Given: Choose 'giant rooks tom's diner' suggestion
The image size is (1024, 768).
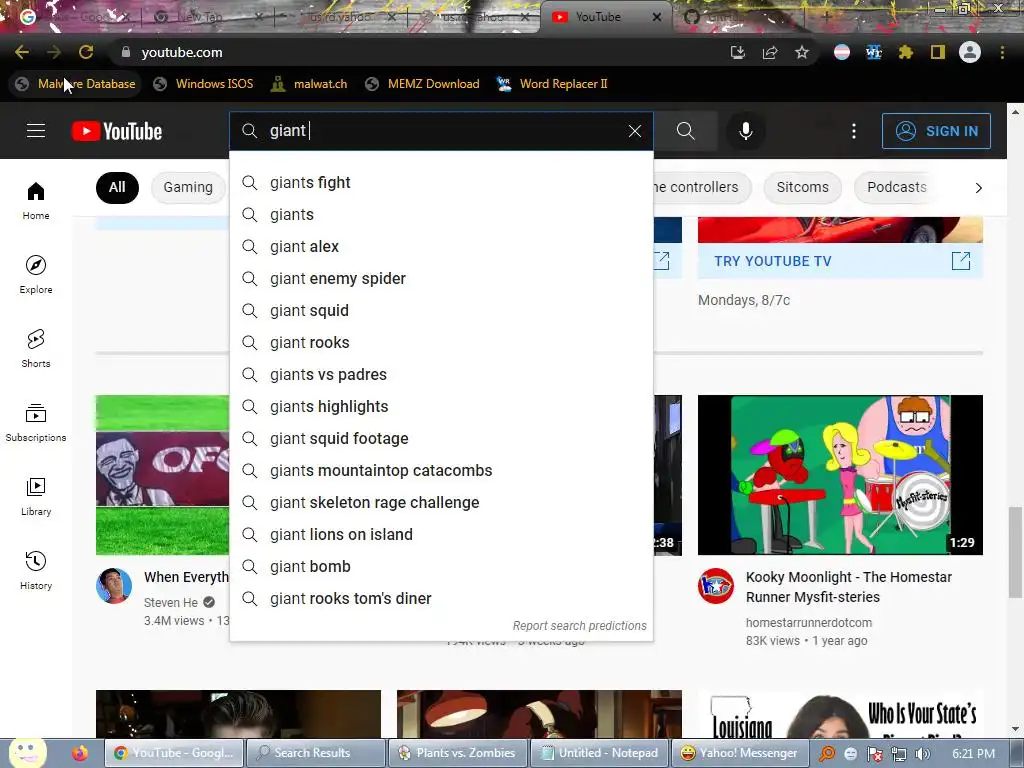Looking at the screenshot, I should click(x=441, y=599).
